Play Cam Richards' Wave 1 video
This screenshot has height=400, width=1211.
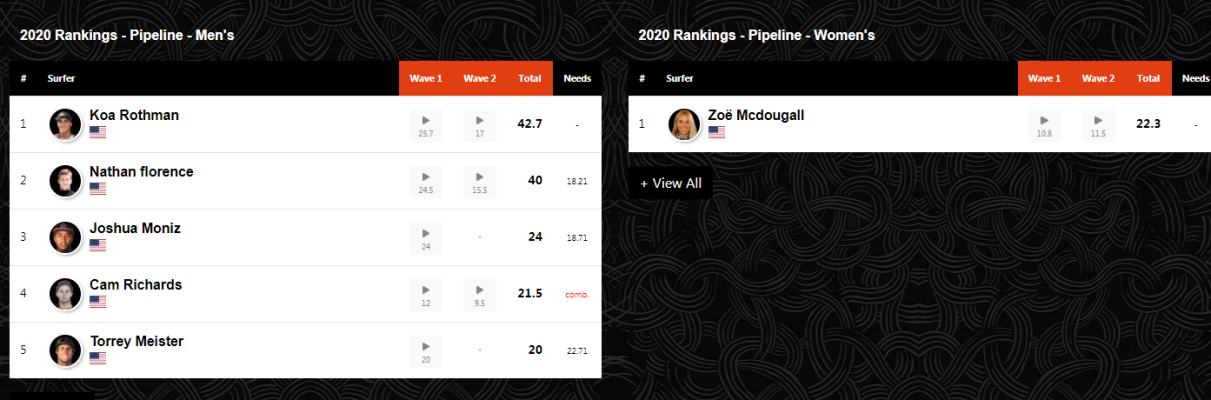(426, 295)
